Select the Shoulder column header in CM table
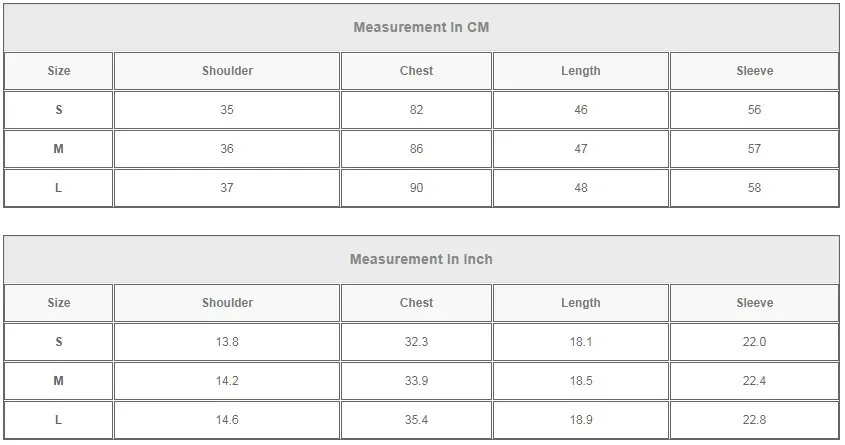This screenshot has width=845, height=445. [227, 71]
